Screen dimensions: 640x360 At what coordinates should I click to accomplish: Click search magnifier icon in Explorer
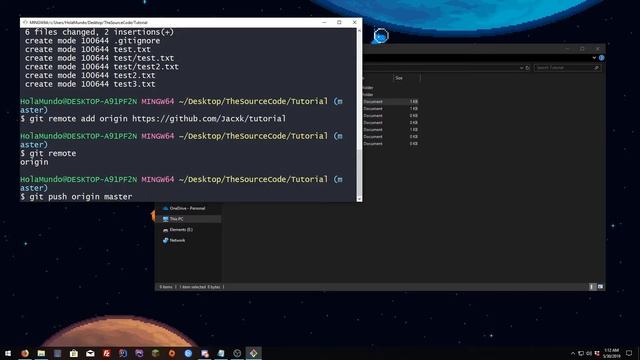pyautogui.click(x=597, y=68)
